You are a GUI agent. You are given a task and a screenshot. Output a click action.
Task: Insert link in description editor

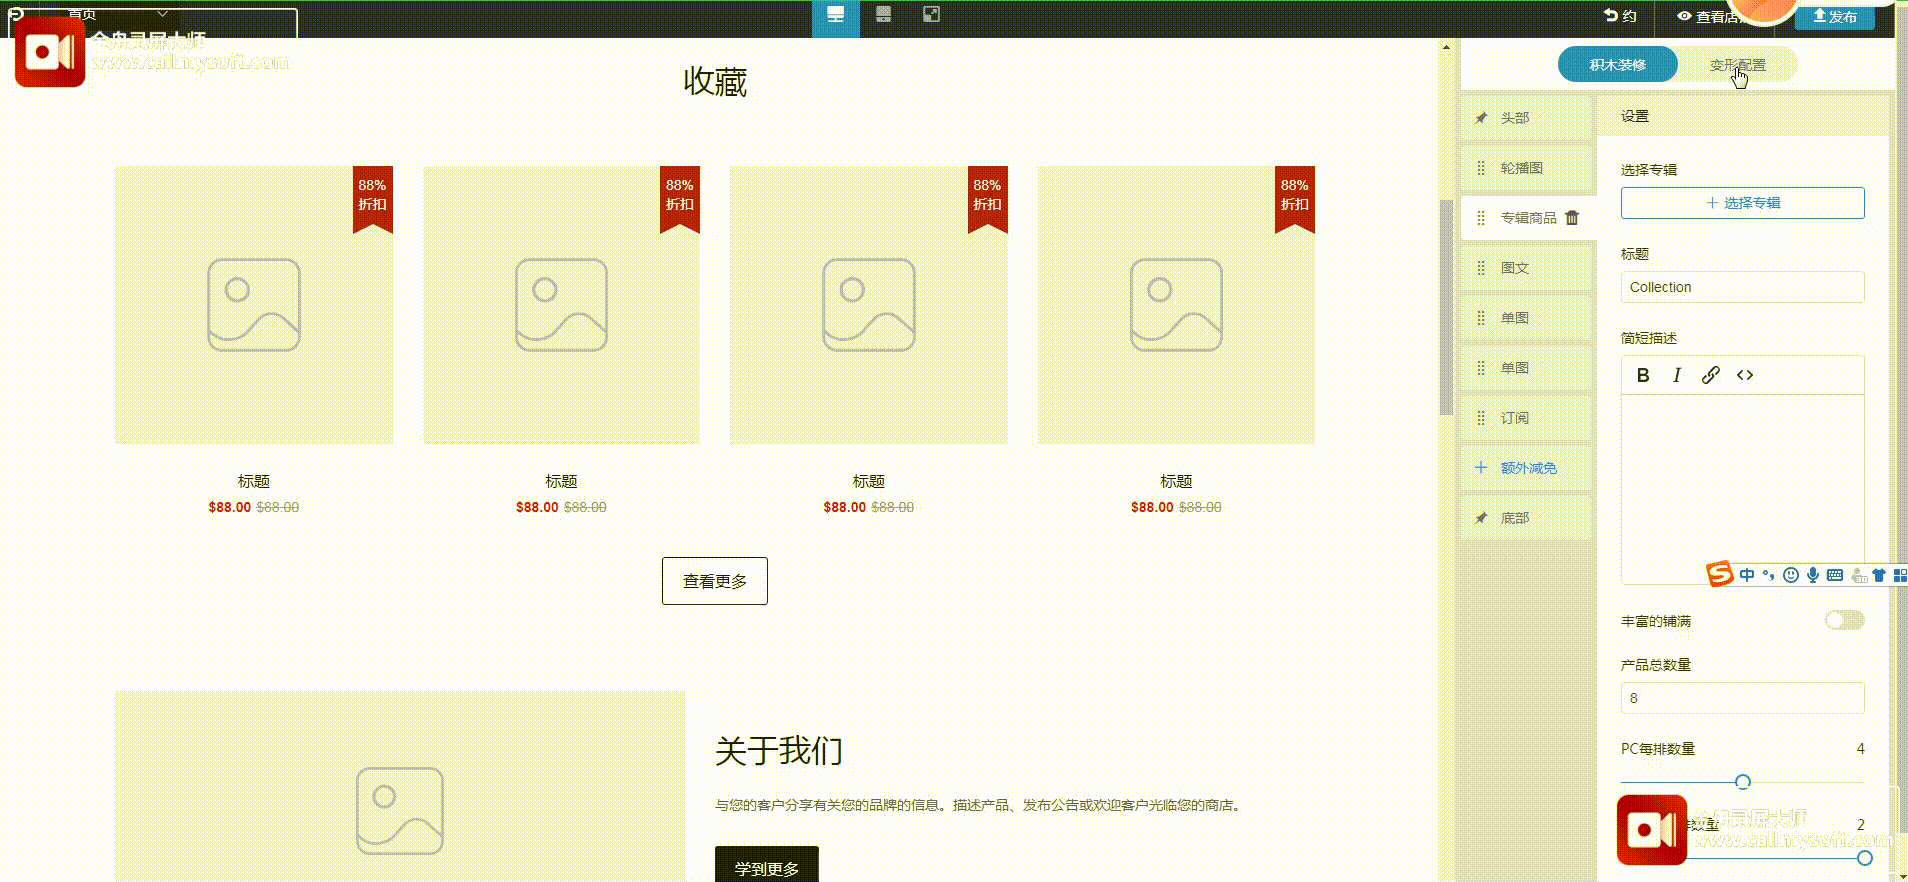tap(1711, 375)
